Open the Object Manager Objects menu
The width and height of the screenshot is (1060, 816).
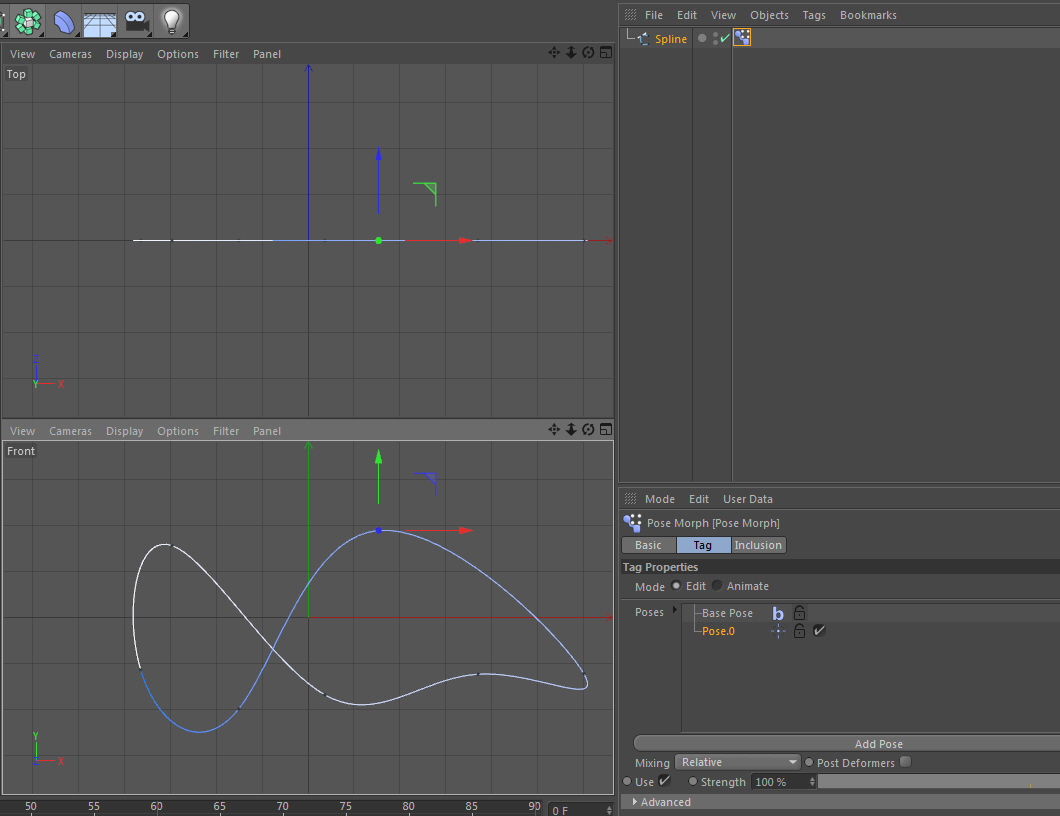click(x=769, y=15)
